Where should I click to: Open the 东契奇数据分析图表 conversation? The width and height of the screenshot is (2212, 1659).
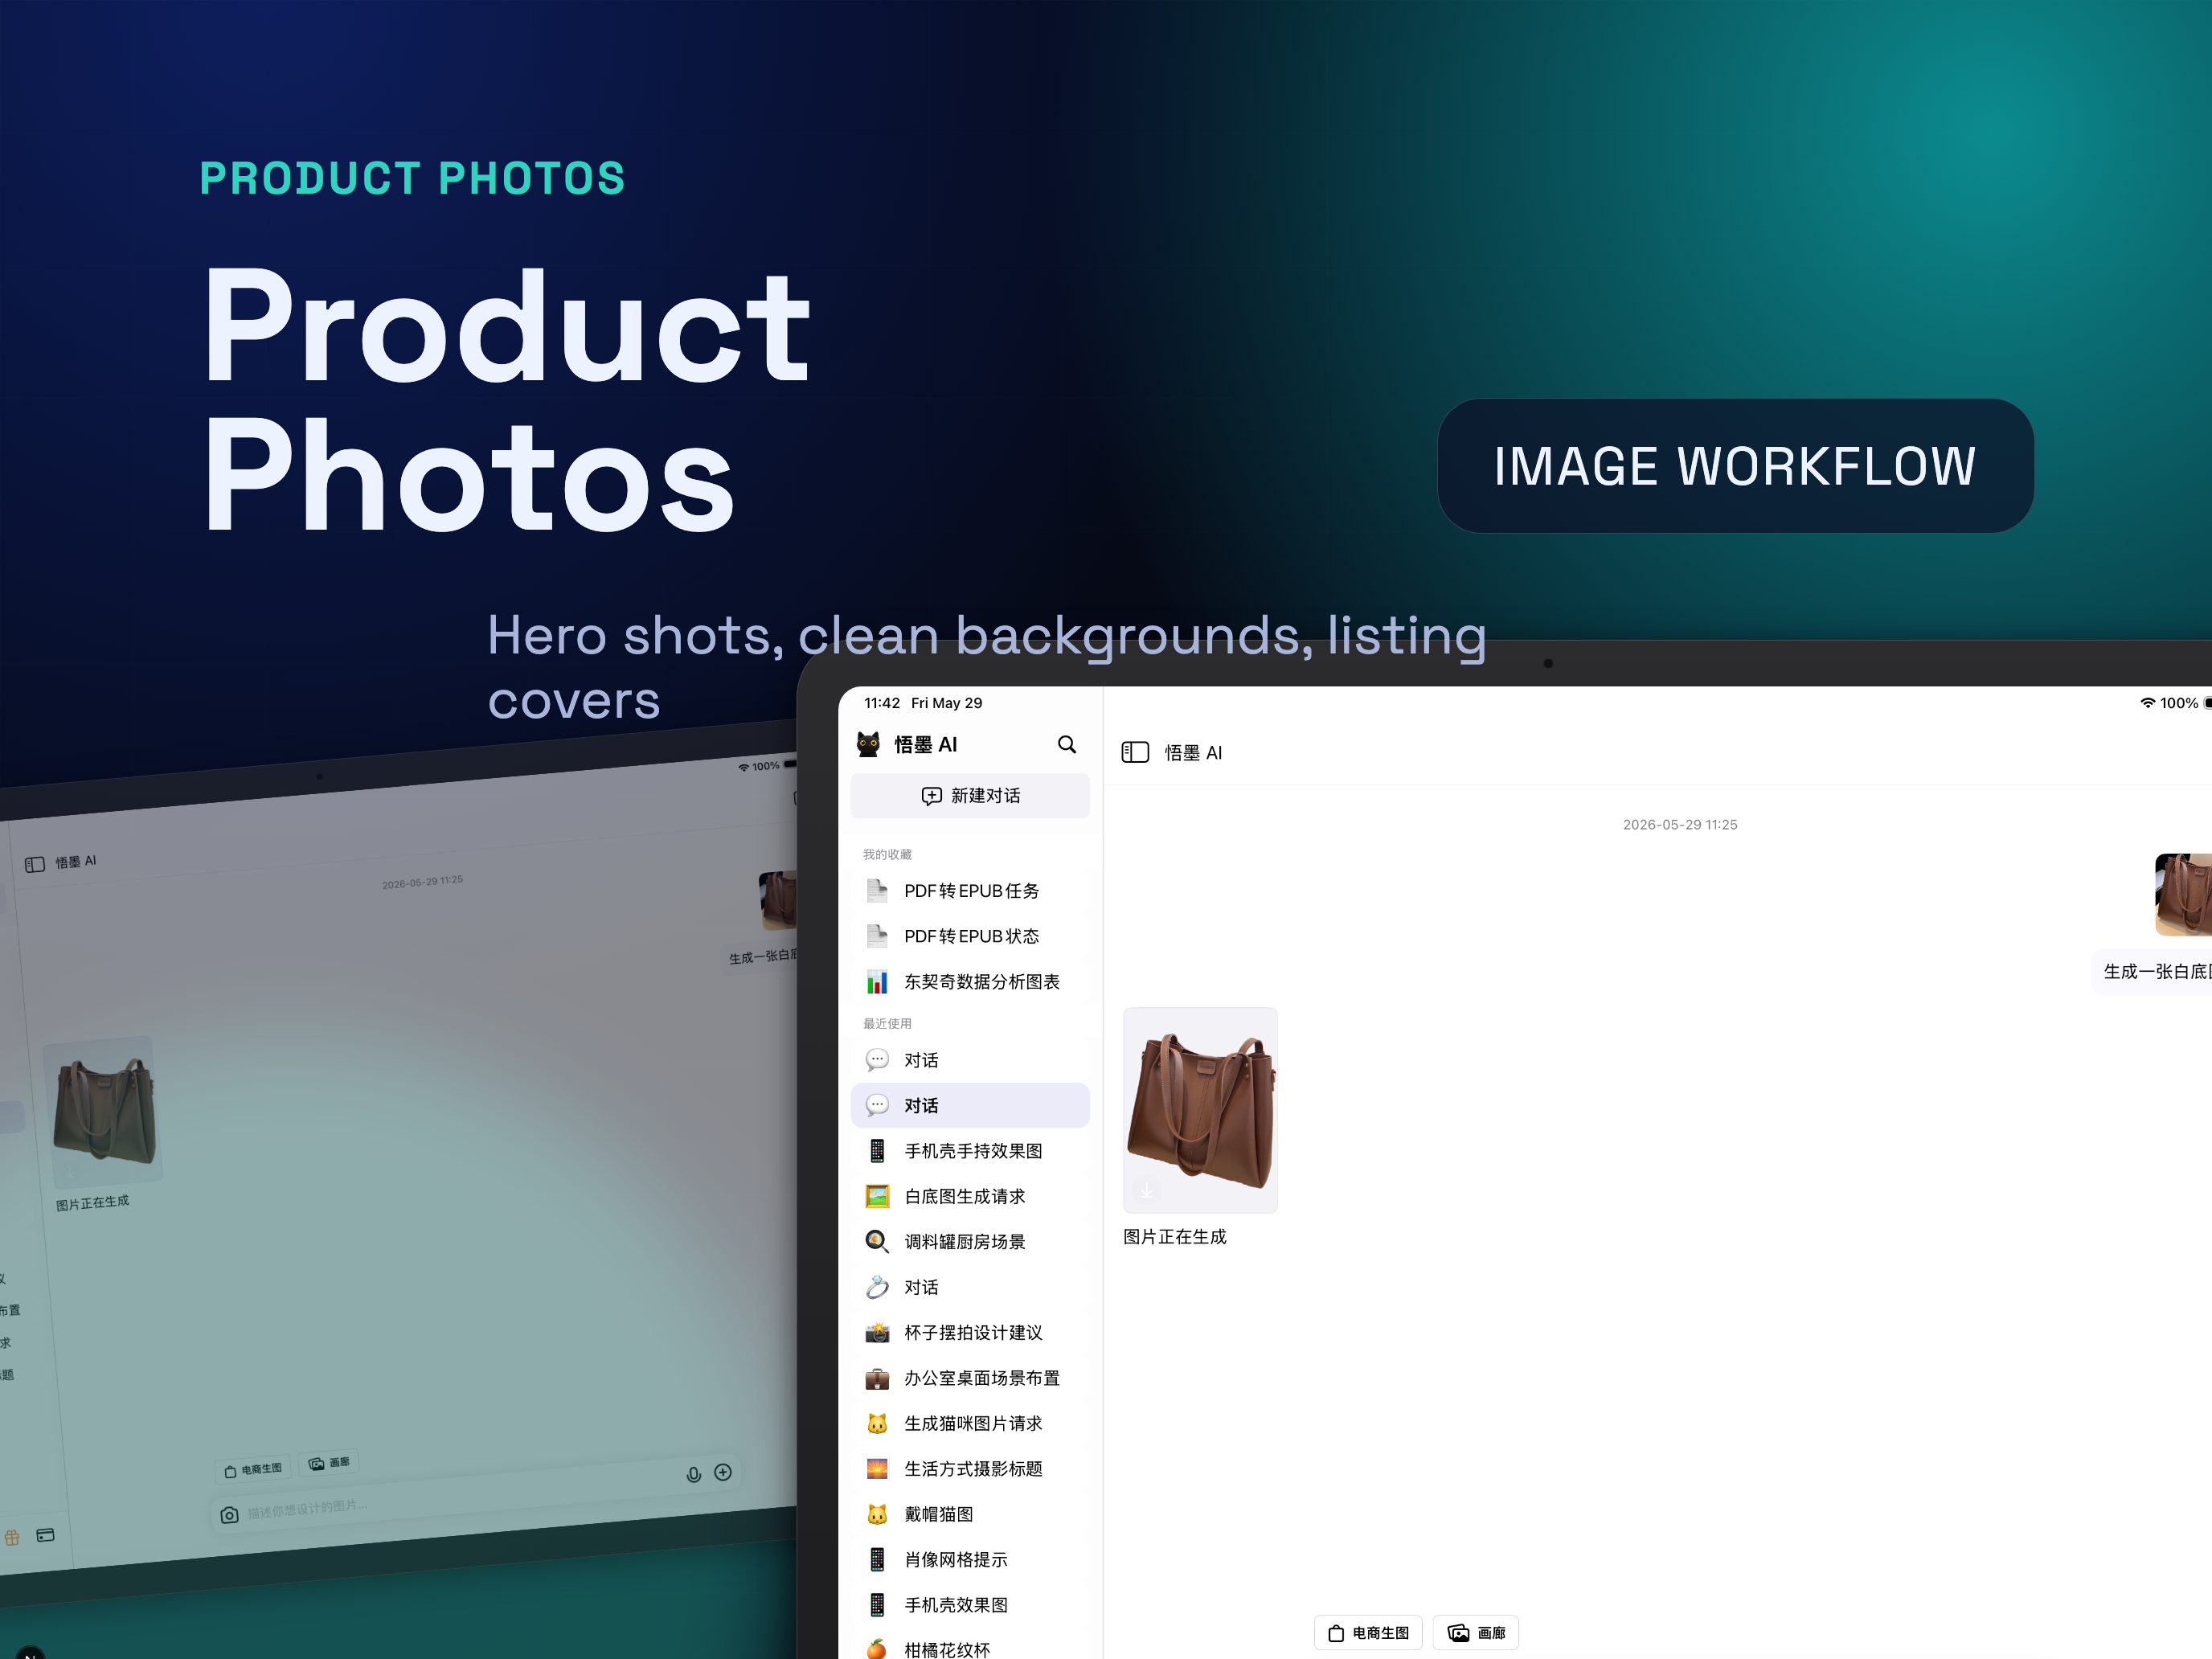pyautogui.click(x=970, y=982)
